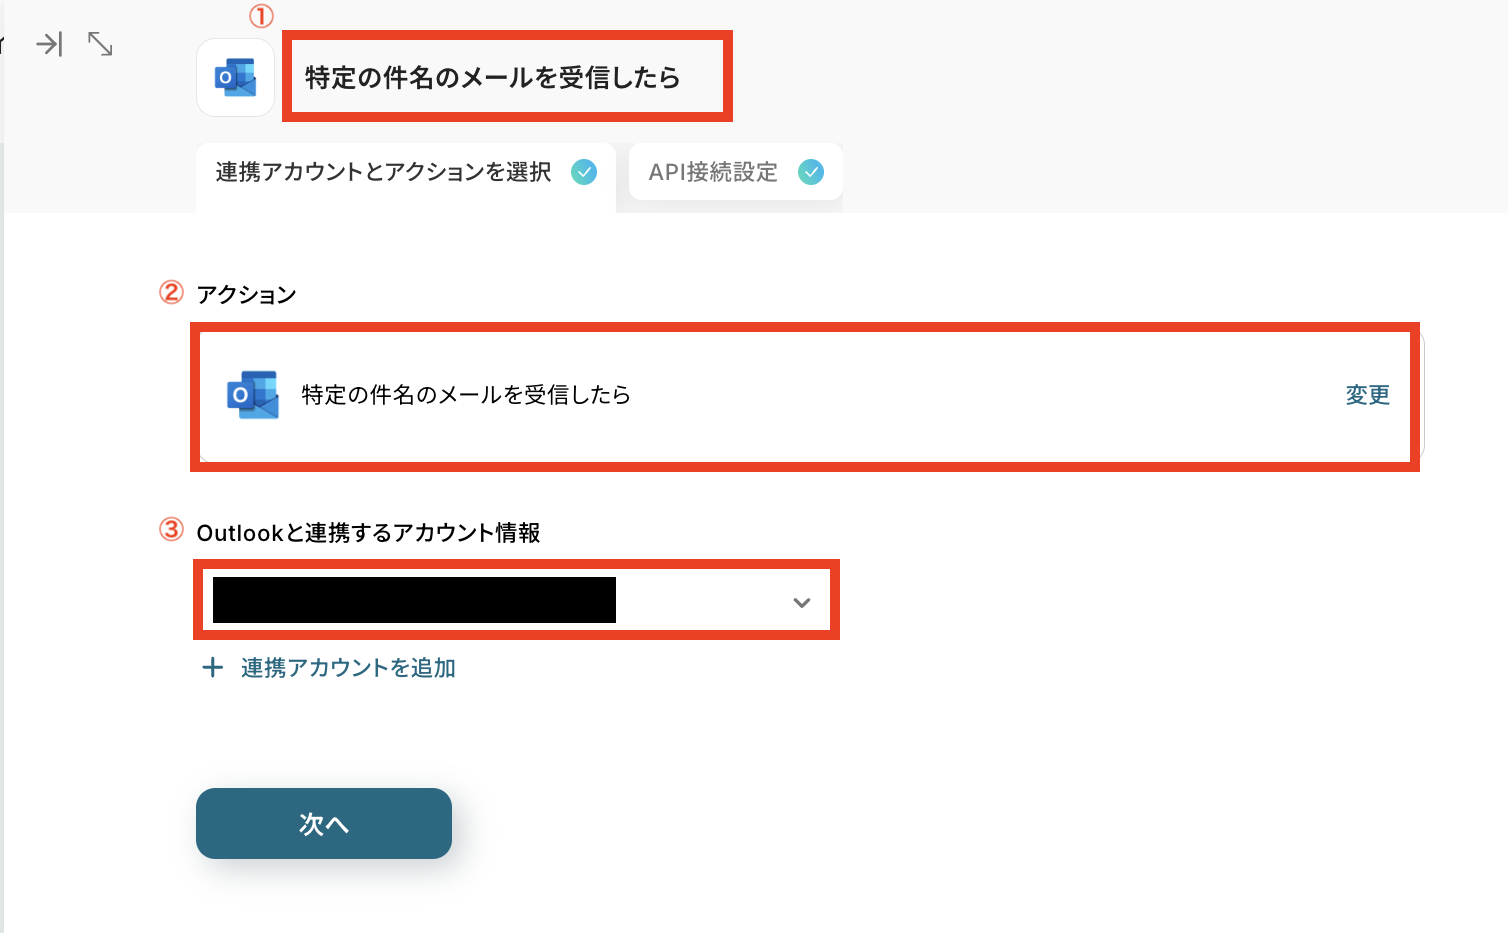Click the circled number 2 beside アクション
Viewport: 1508px width, 933px height.
[171, 292]
